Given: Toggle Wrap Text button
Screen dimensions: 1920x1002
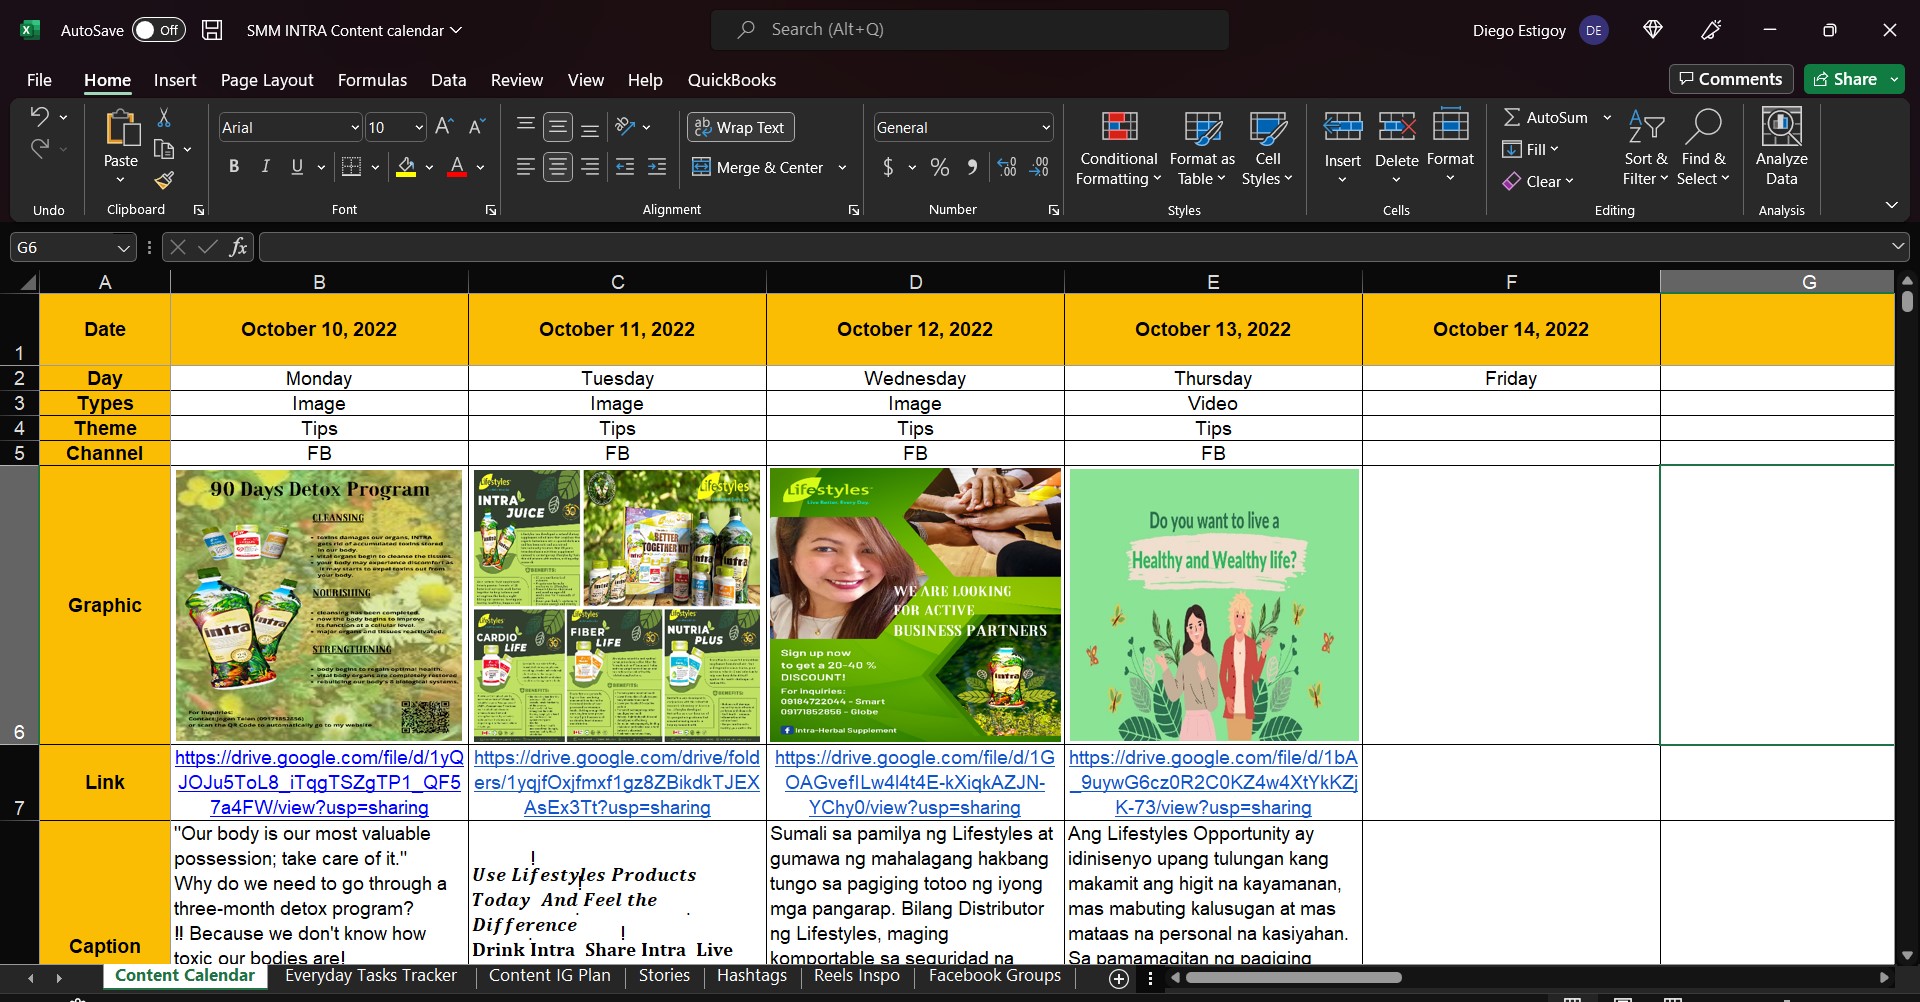Looking at the screenshot, I should [x=740, y=127].
